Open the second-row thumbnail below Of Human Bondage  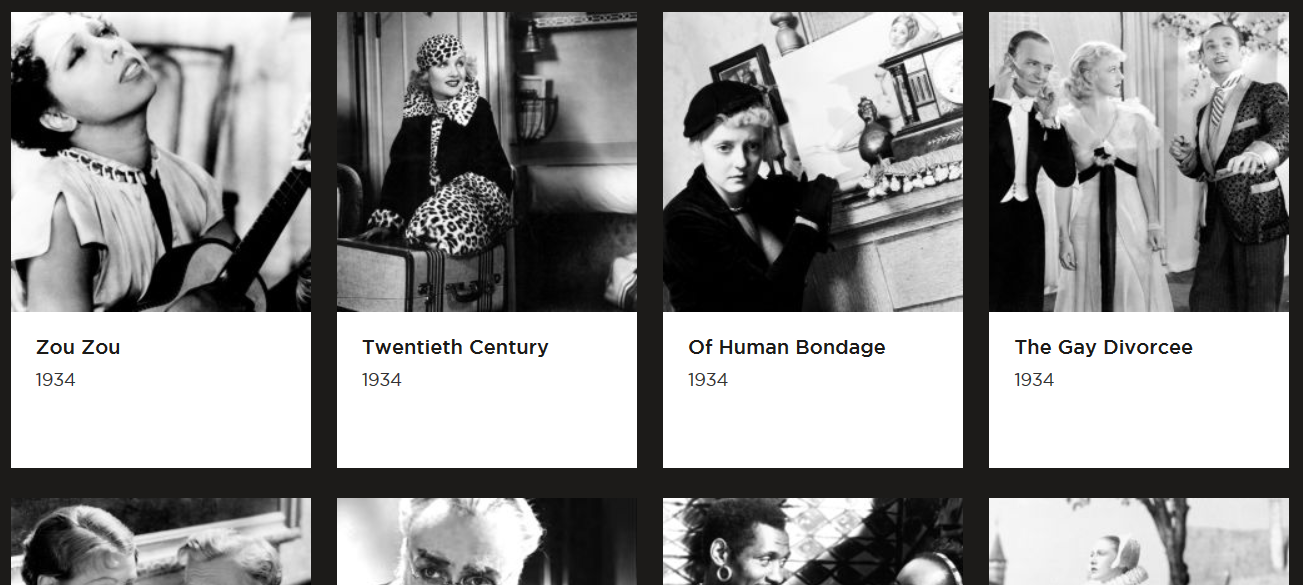tap(813, 542)
